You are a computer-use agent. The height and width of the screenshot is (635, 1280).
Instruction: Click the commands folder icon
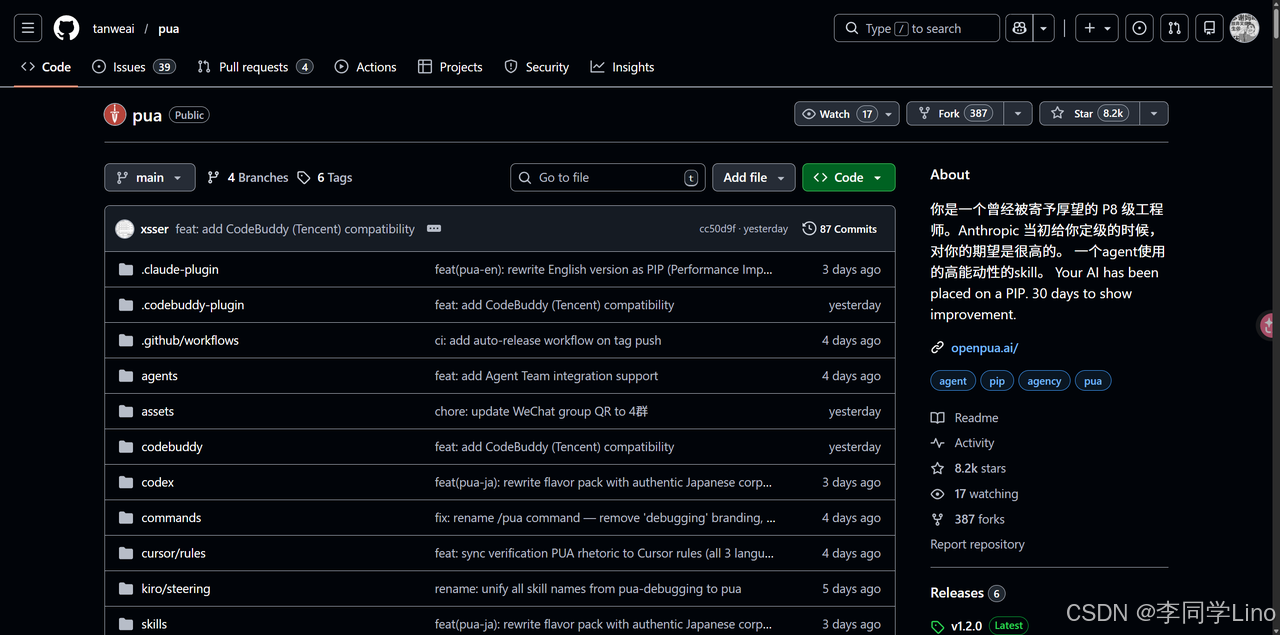click(126, 518)
